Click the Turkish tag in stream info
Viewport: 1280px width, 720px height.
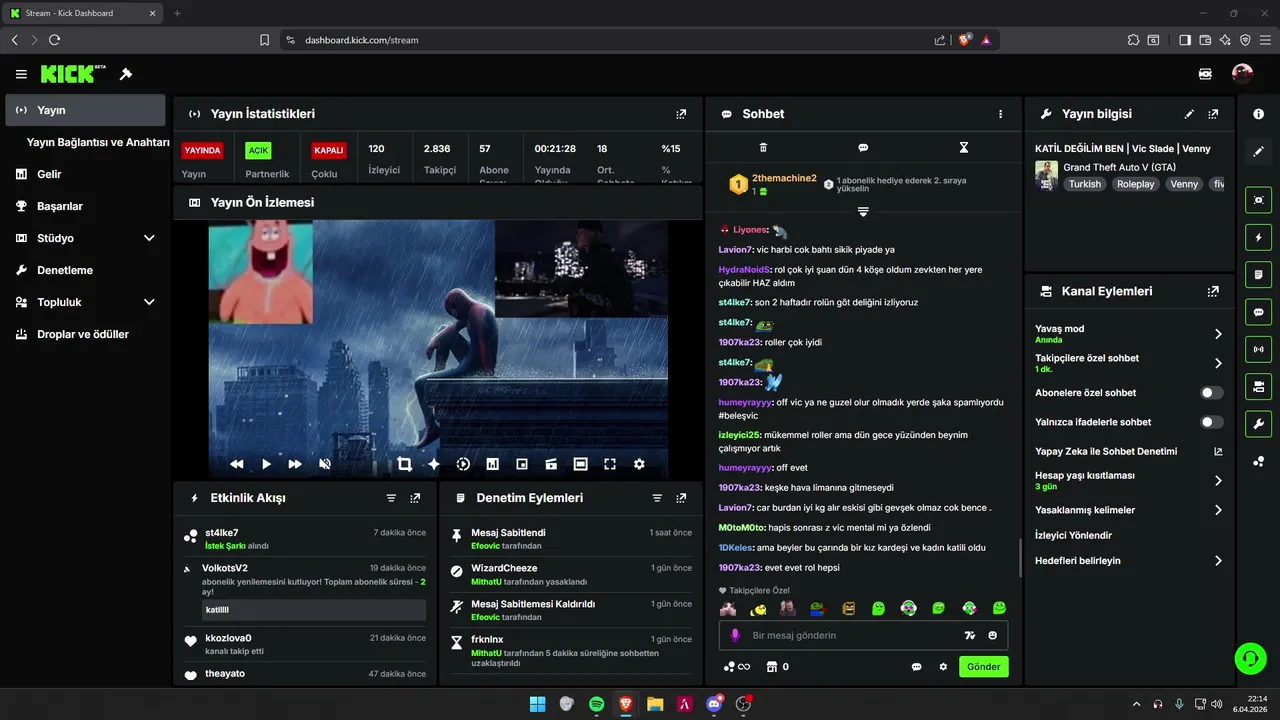click(x=1084, y=184)
